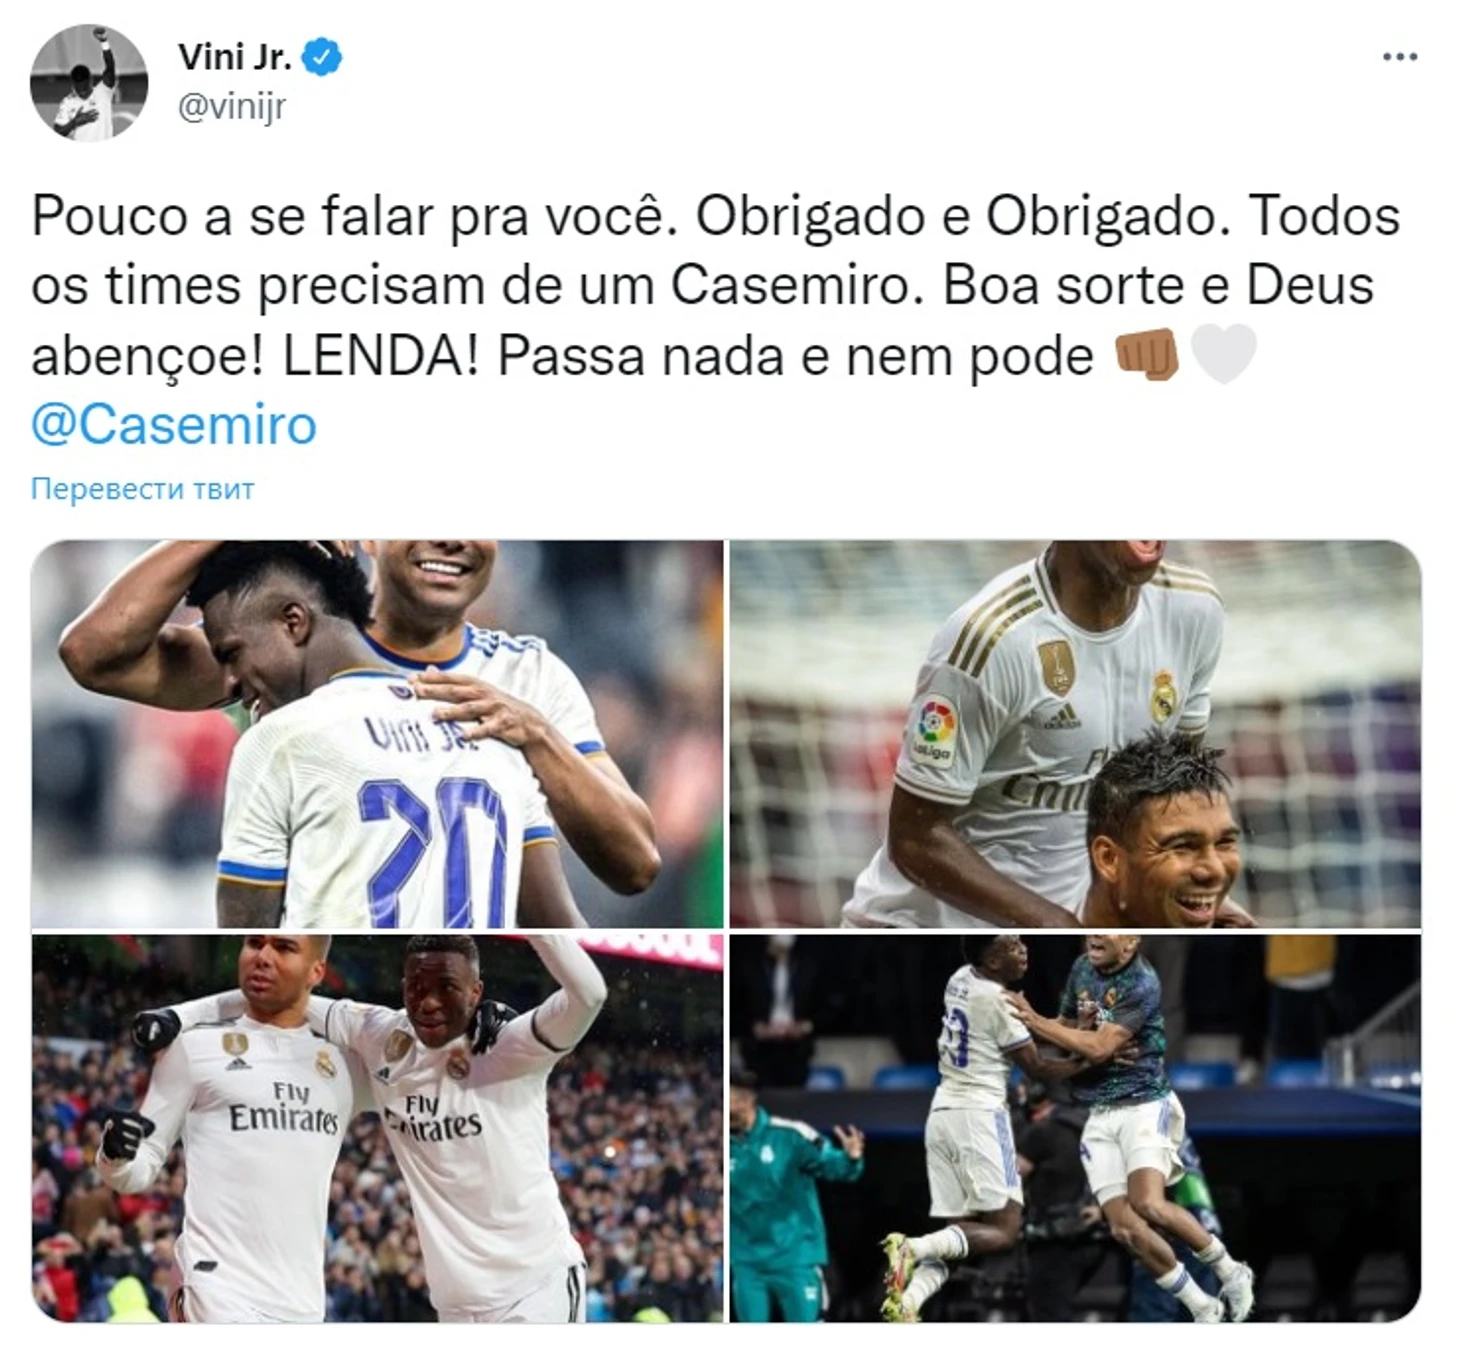Open the top-right celebration photo
Image resolution: width=1460 pixels, height=1354 pixels.
pos(1075,734)
